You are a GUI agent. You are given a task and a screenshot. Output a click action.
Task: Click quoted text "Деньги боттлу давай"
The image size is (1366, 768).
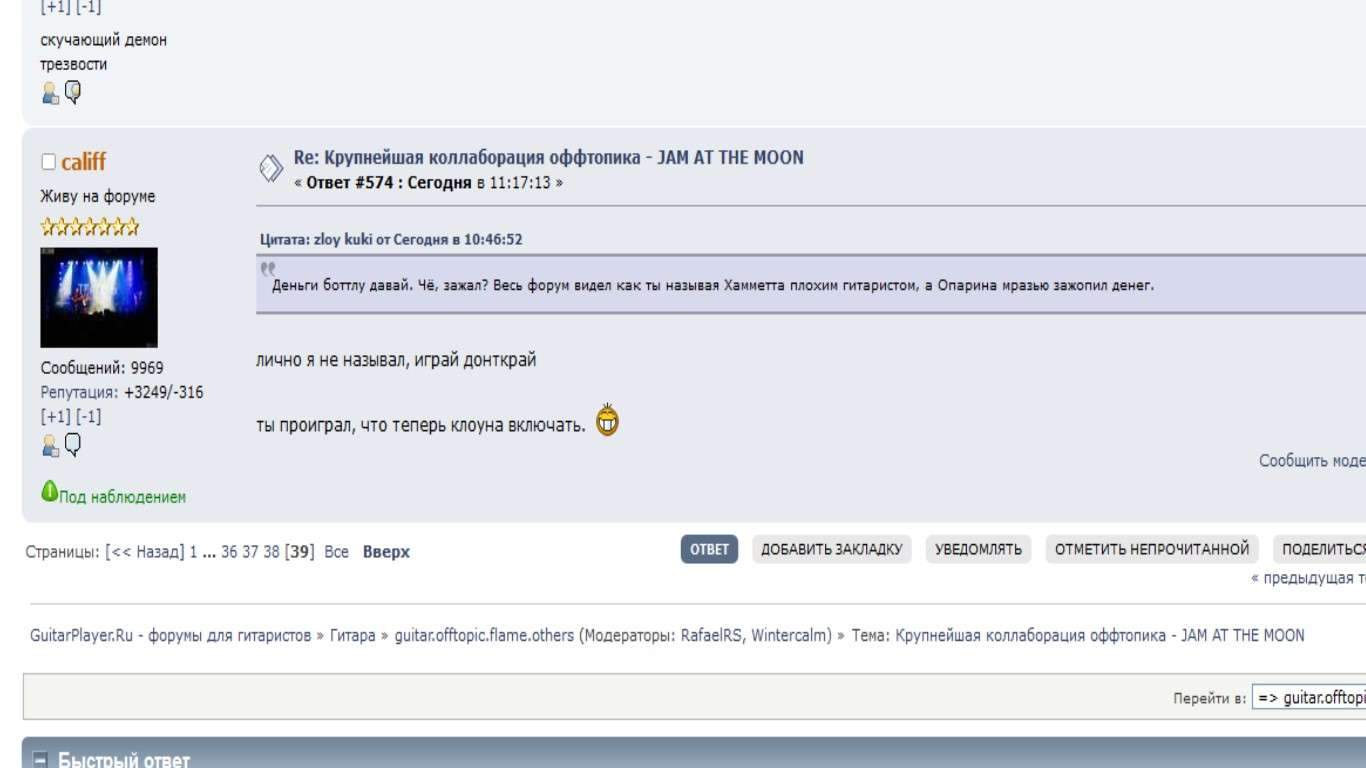pyautogui.click(x=341, y=286)
